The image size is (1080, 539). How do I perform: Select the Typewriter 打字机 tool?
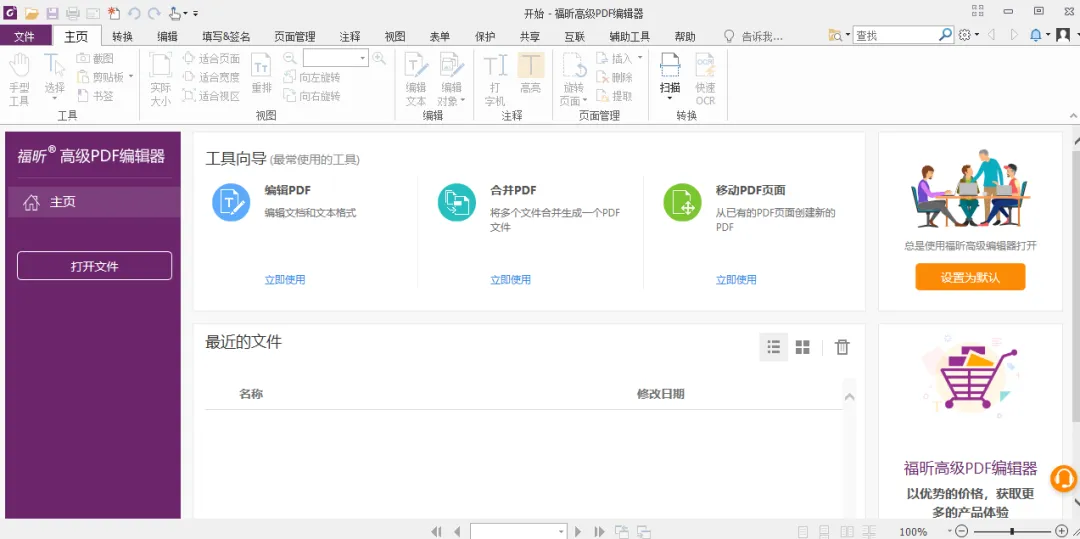[x=495, y=79]
